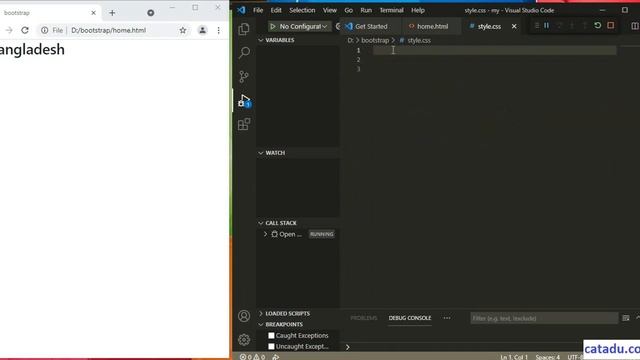Open the Terminal menu
Screen dimensions: 640x360
[x=391, y=10]
